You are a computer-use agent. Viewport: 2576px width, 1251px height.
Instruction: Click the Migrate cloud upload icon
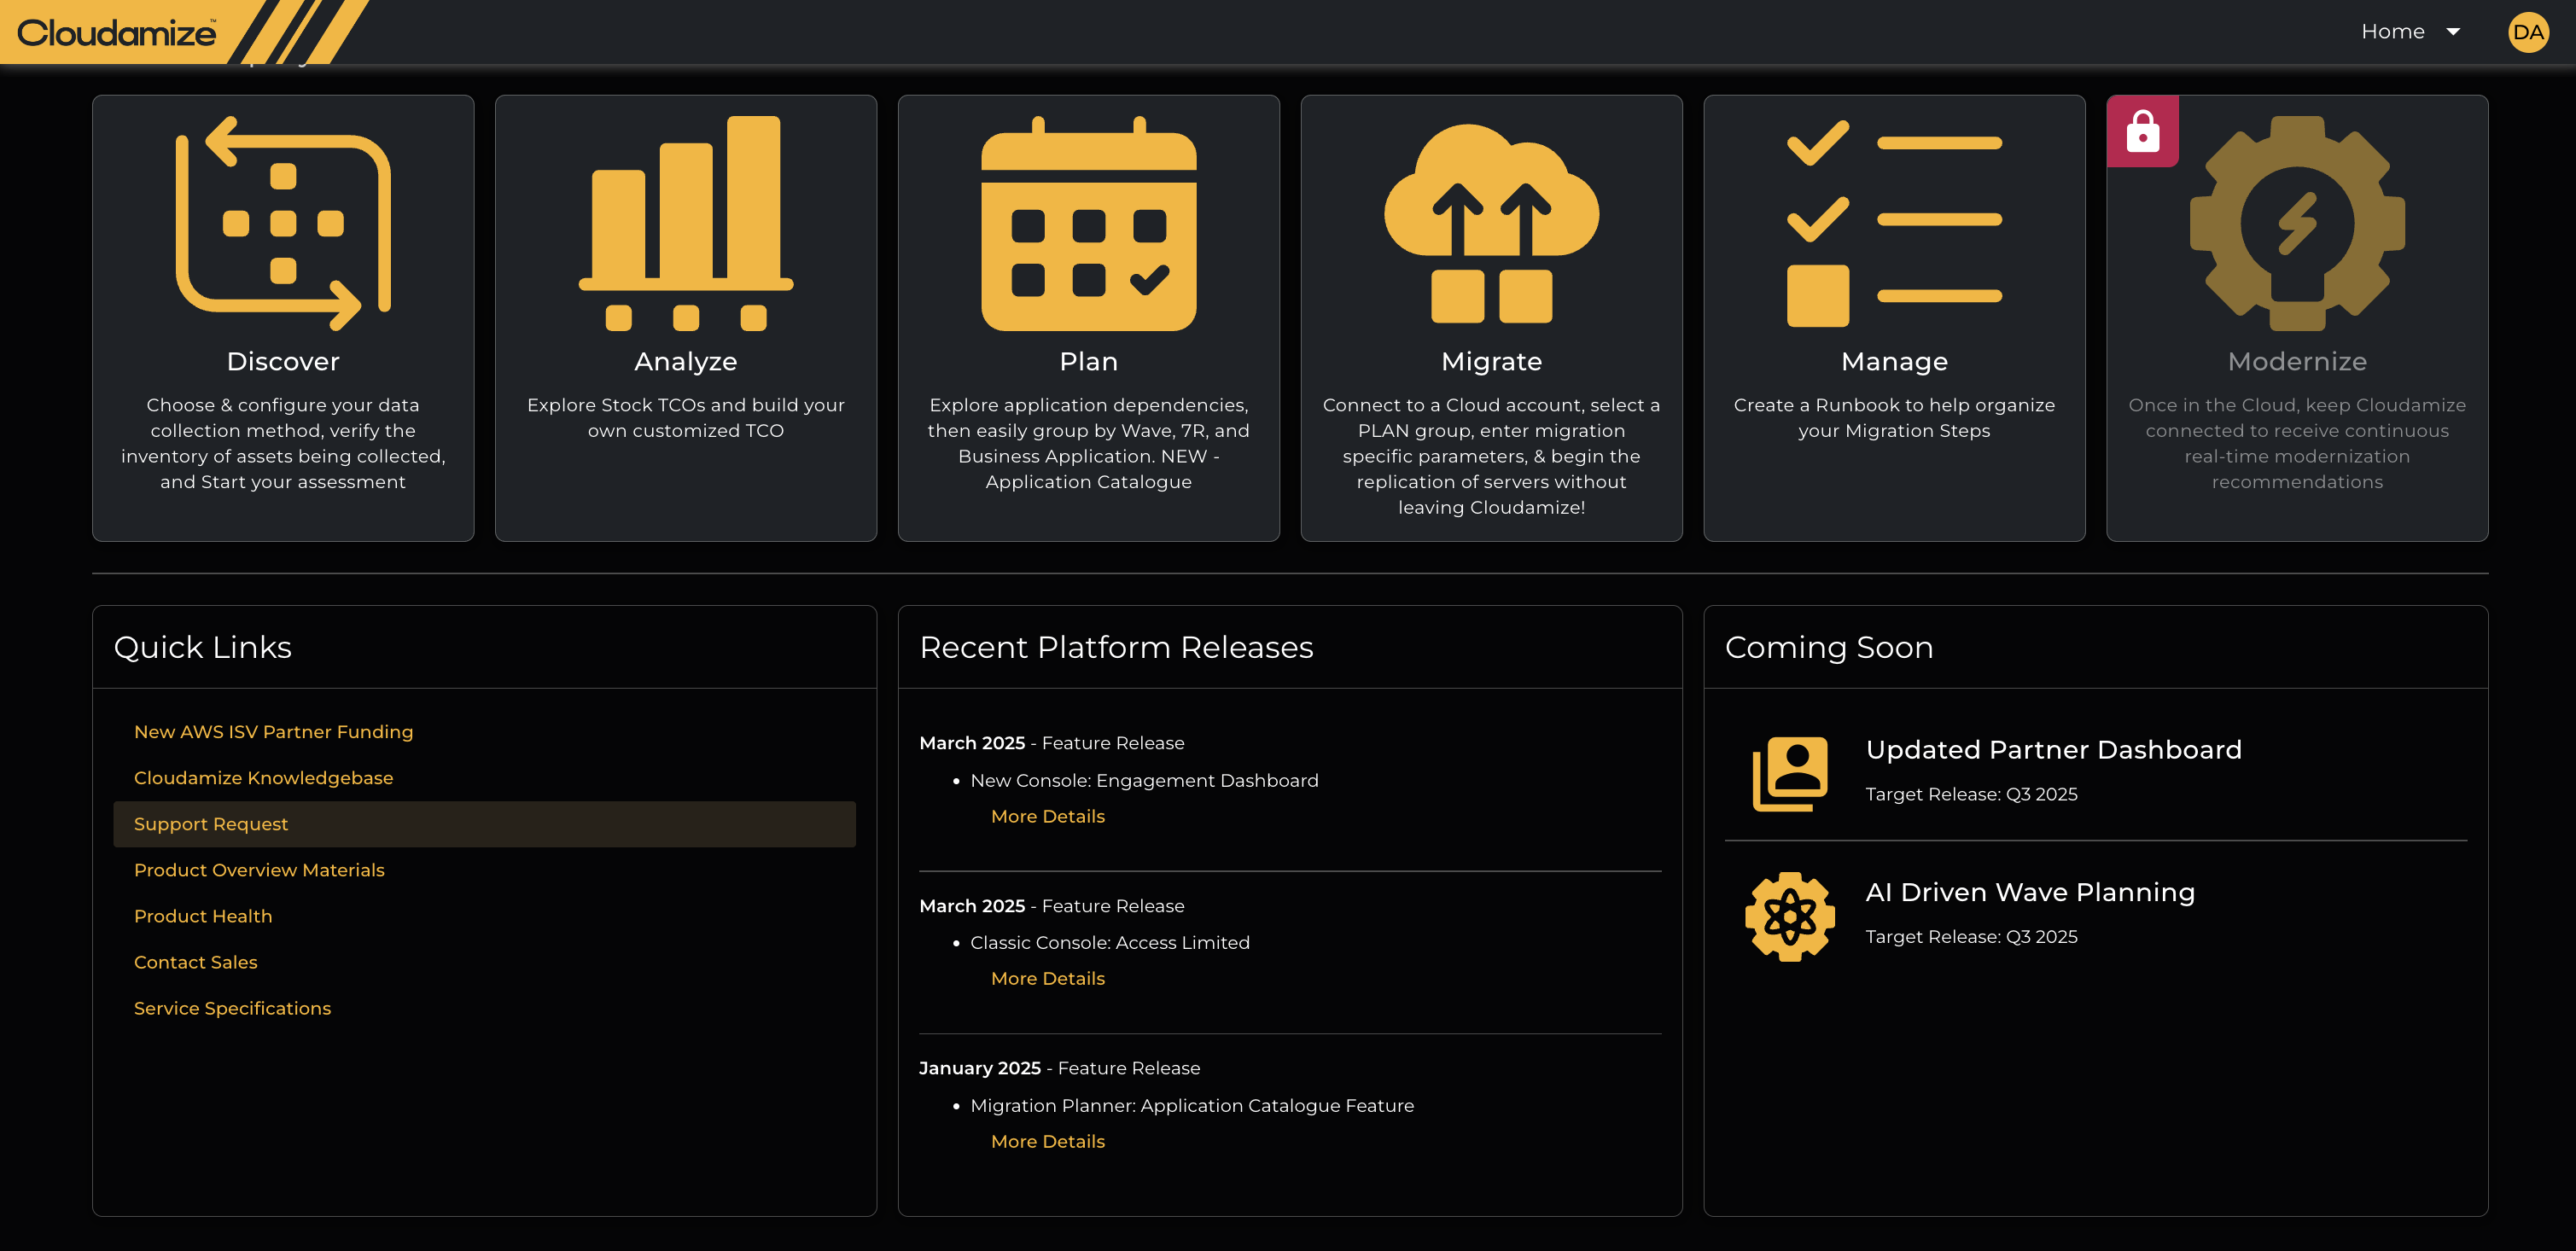[1491, 223]
